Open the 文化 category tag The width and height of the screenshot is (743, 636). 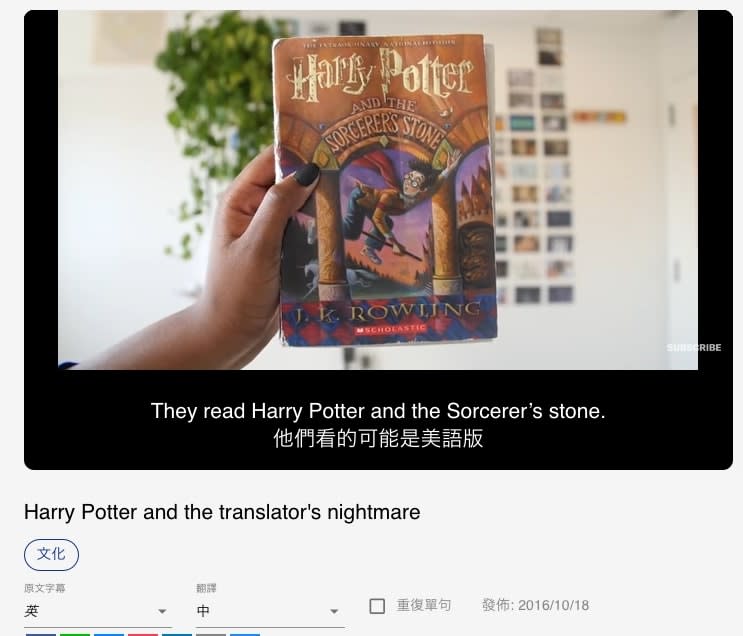(x=51, y=554)
